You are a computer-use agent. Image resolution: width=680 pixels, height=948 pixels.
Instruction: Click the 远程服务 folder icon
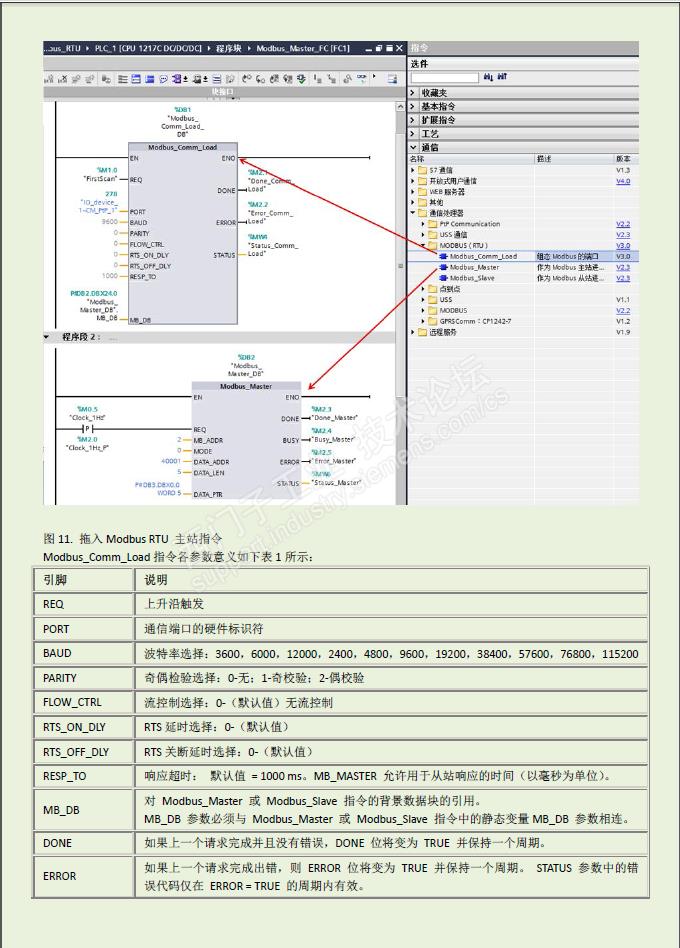tap(423, 332)
